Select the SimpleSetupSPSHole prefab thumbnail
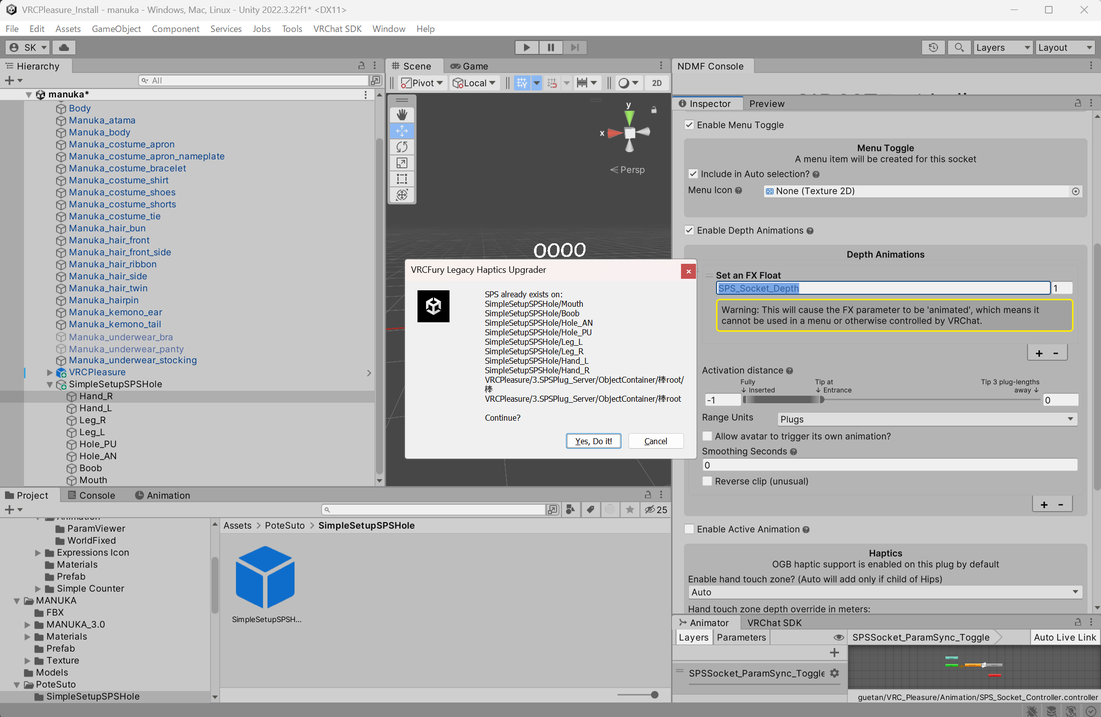The height and width of the screenshot is (717, 1101). point(265,577)
